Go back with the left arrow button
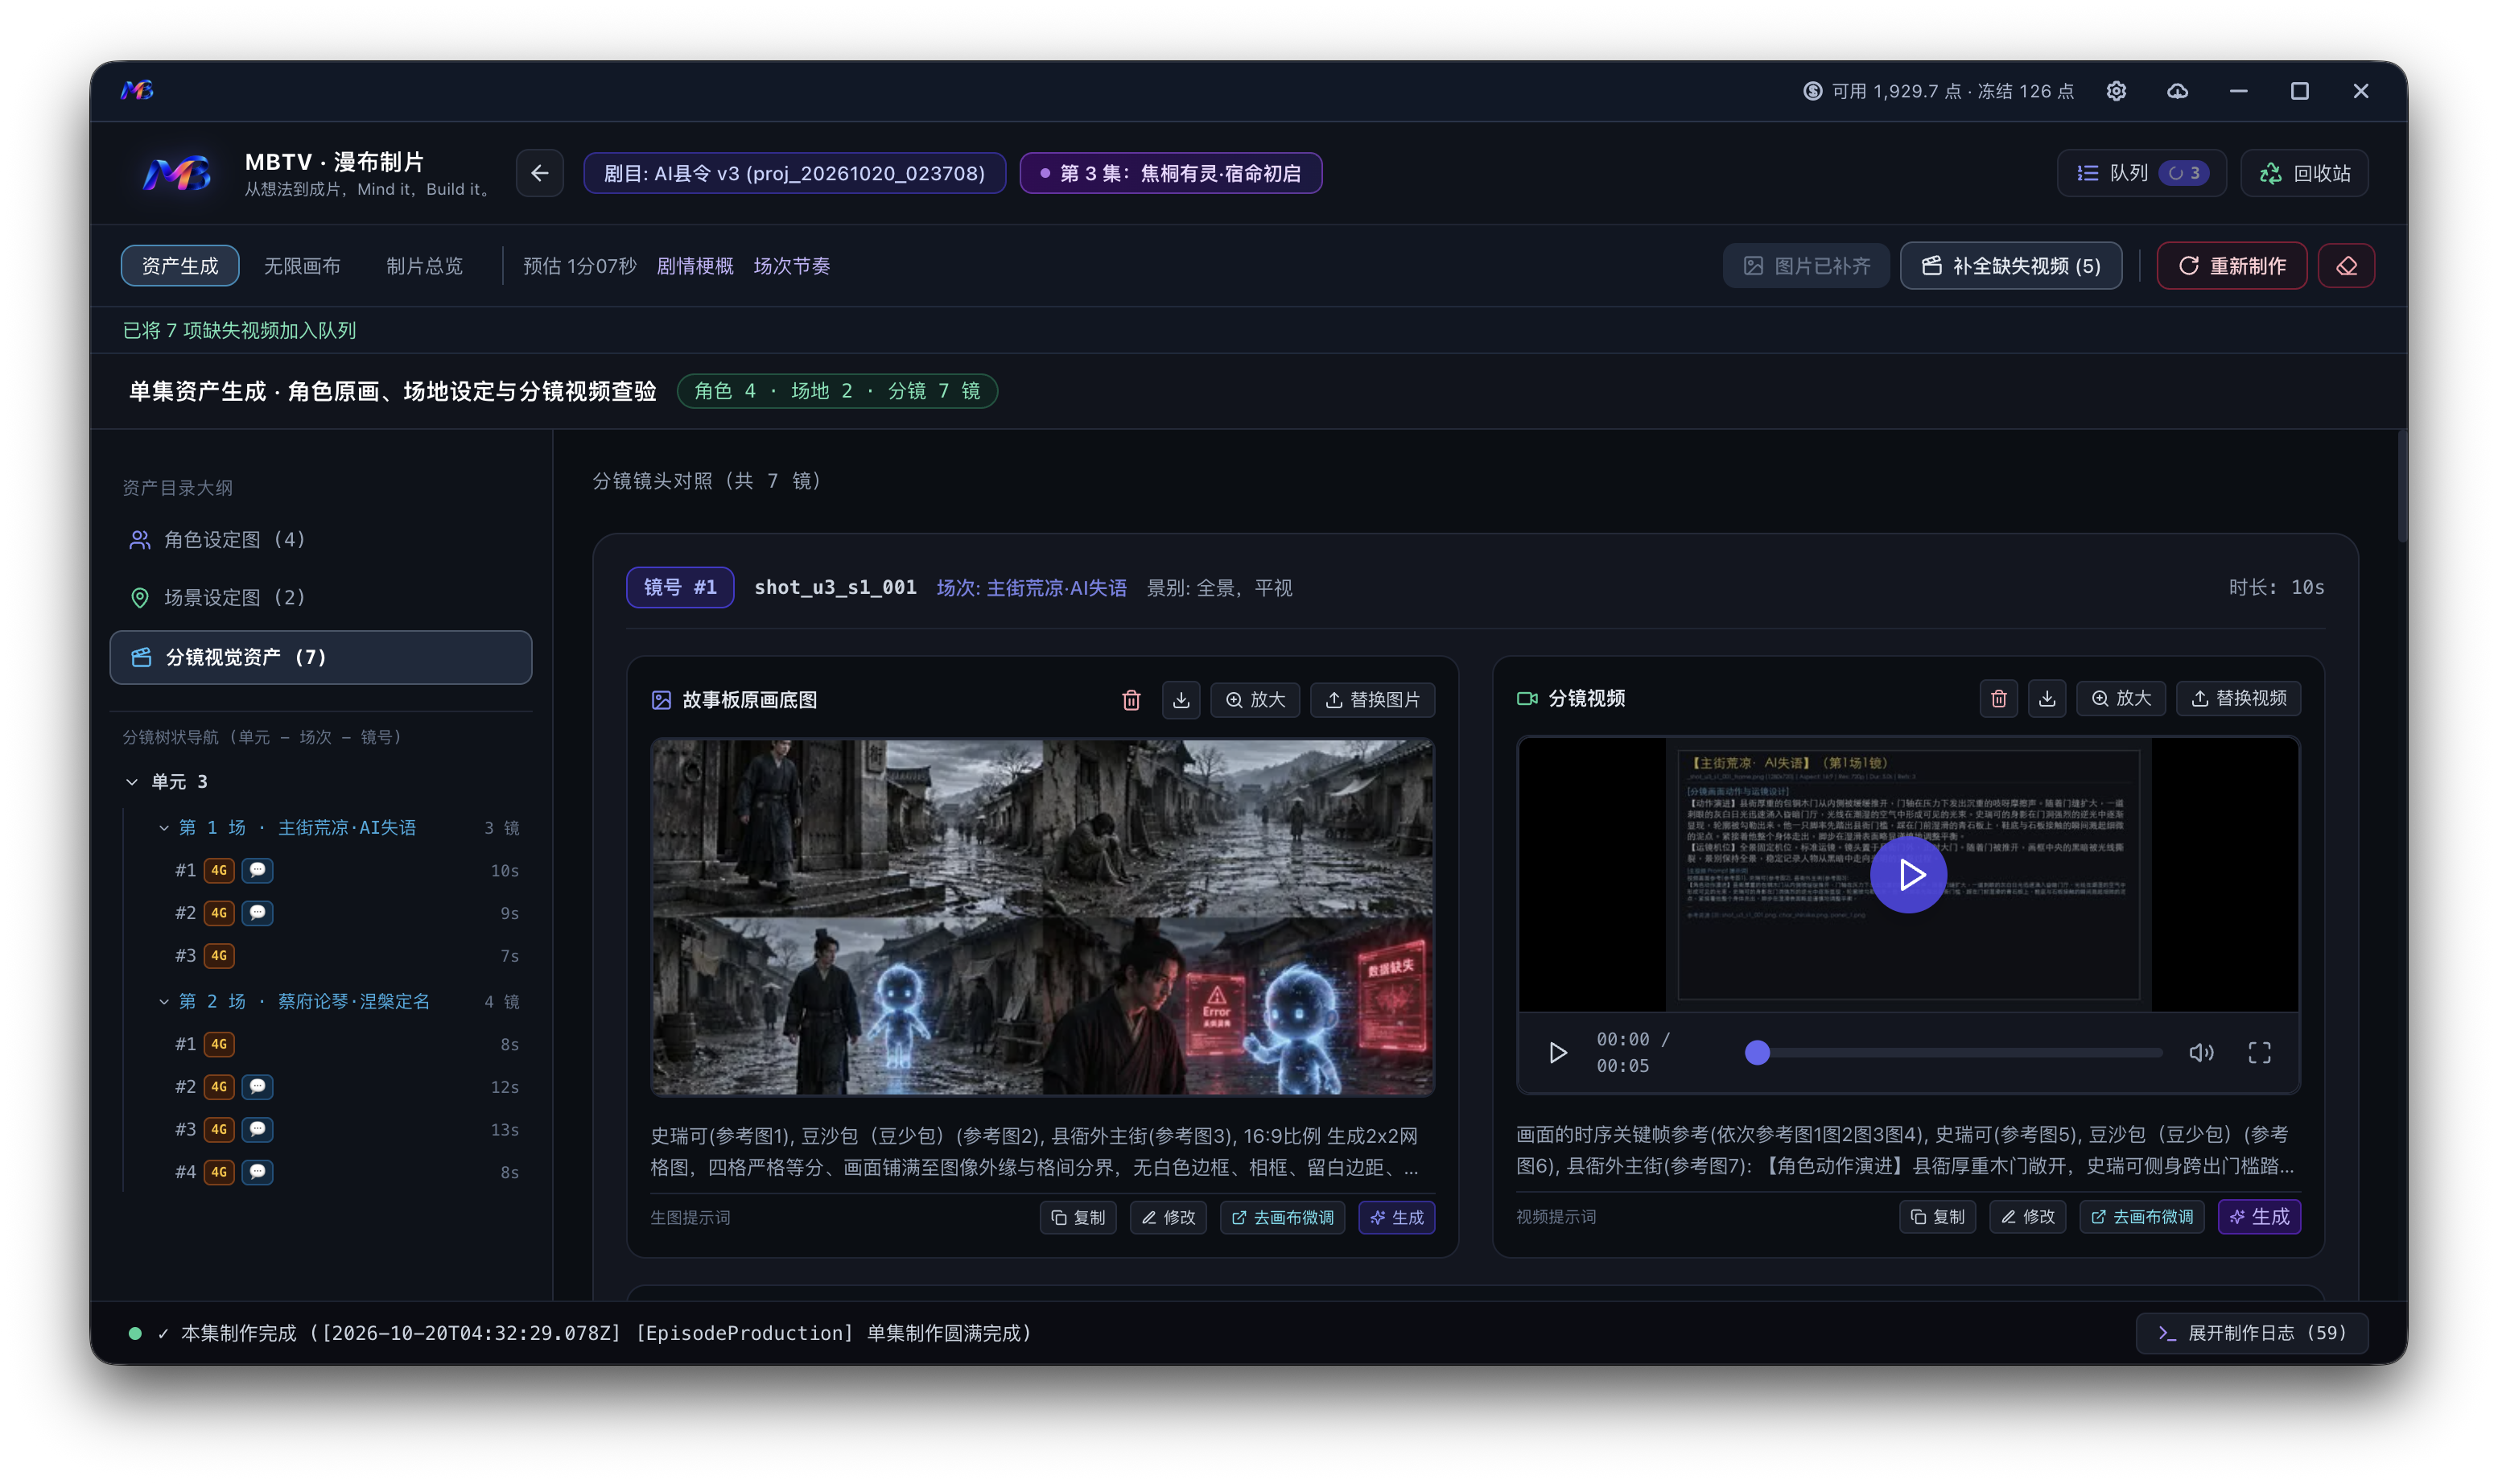The height and width of the screenshot is (1484, 2498). 539,173
